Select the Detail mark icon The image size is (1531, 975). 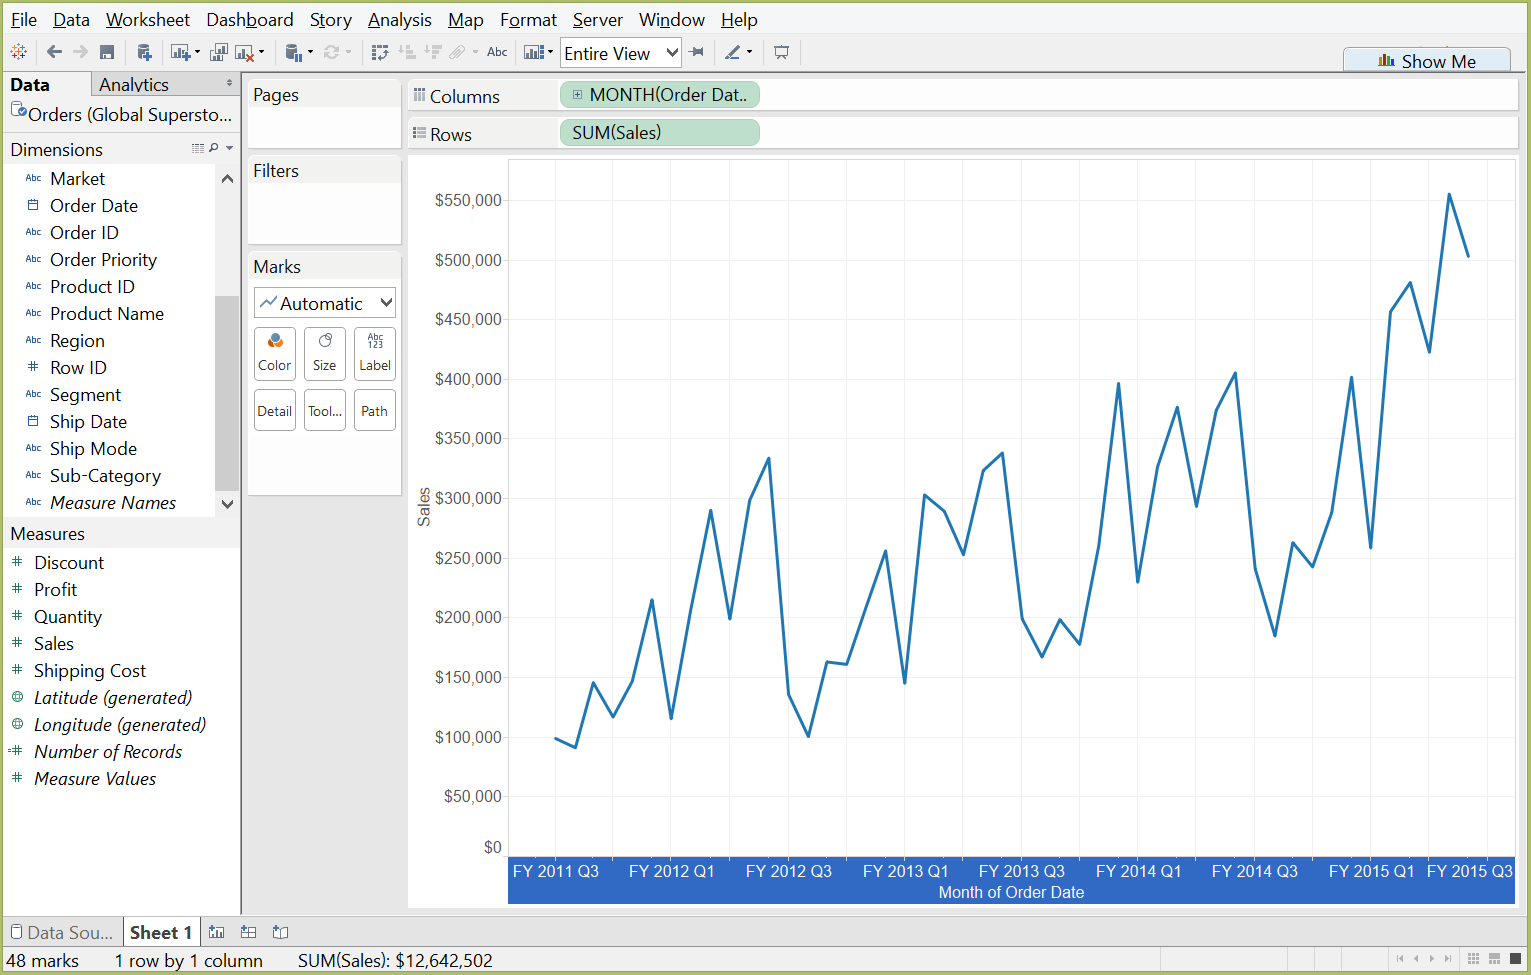pos(274,410)
